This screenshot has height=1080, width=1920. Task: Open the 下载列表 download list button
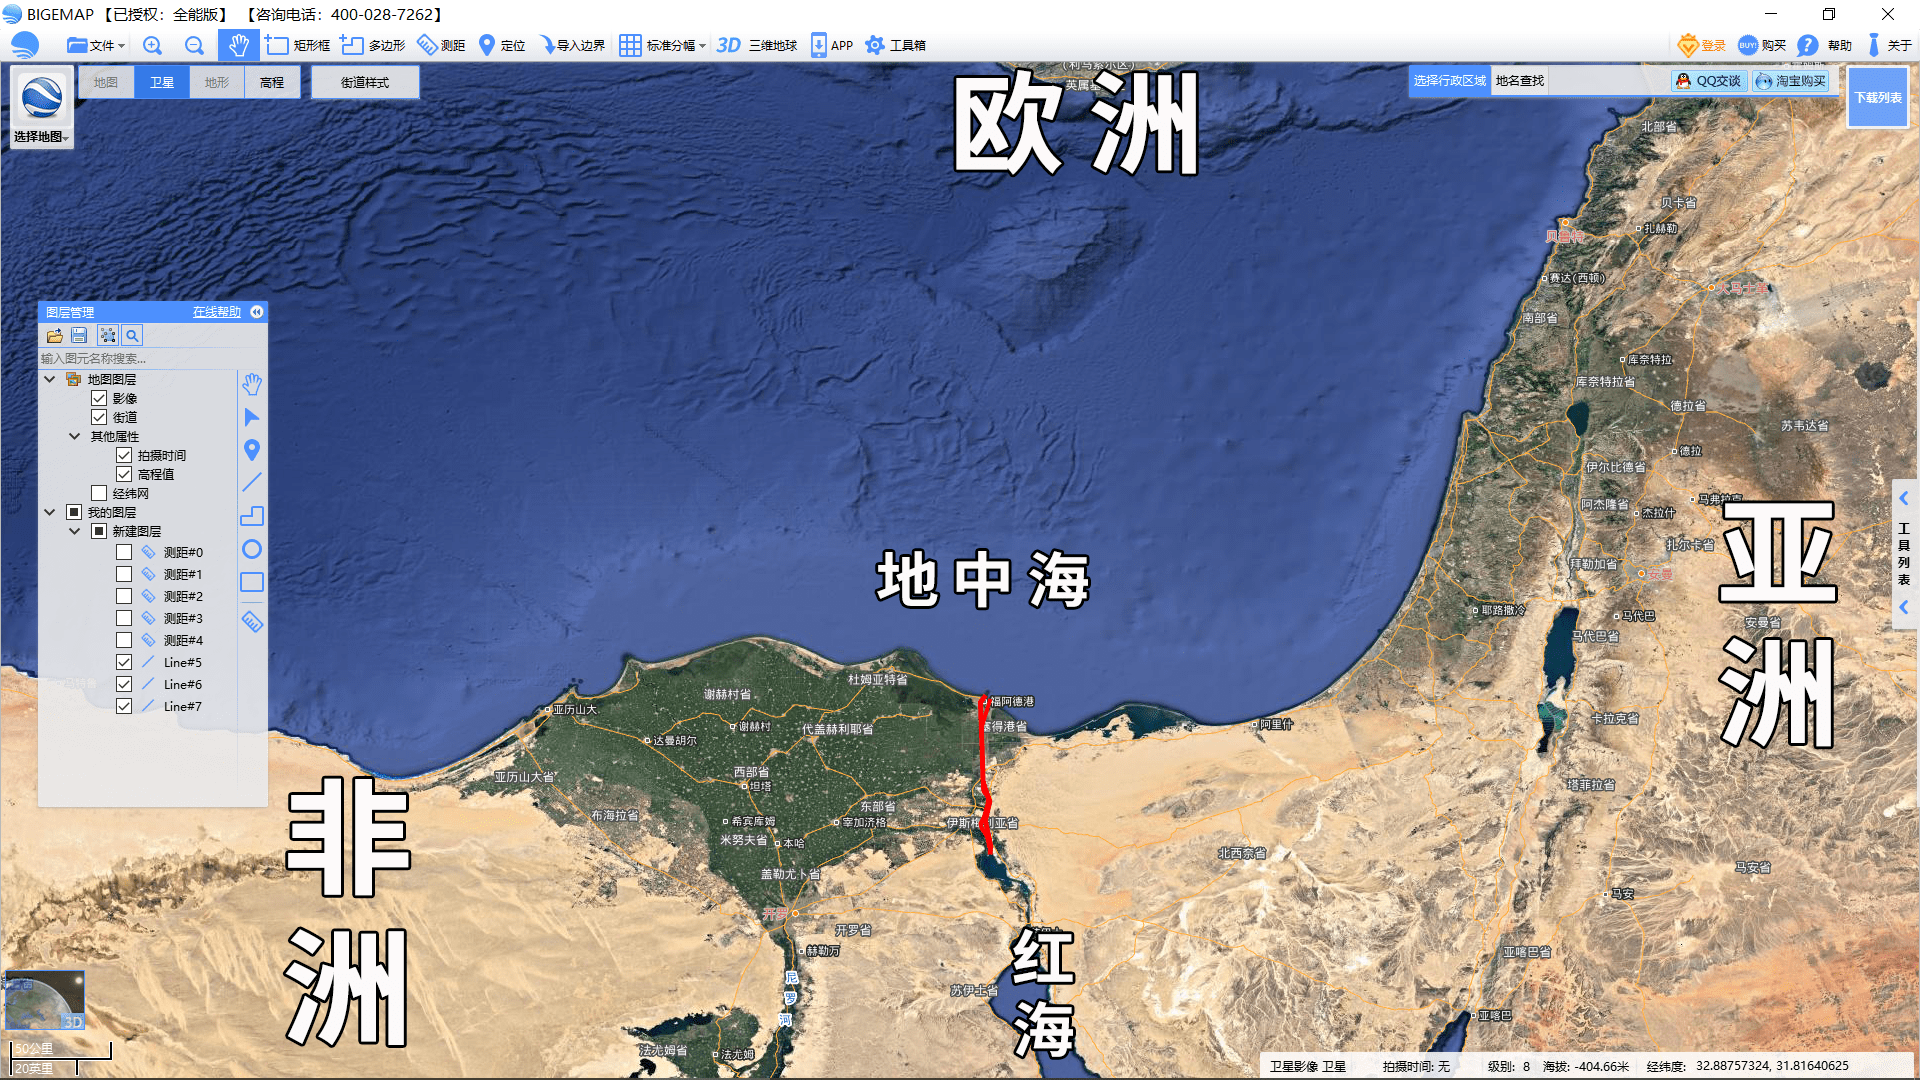(x=1878, y=98)
